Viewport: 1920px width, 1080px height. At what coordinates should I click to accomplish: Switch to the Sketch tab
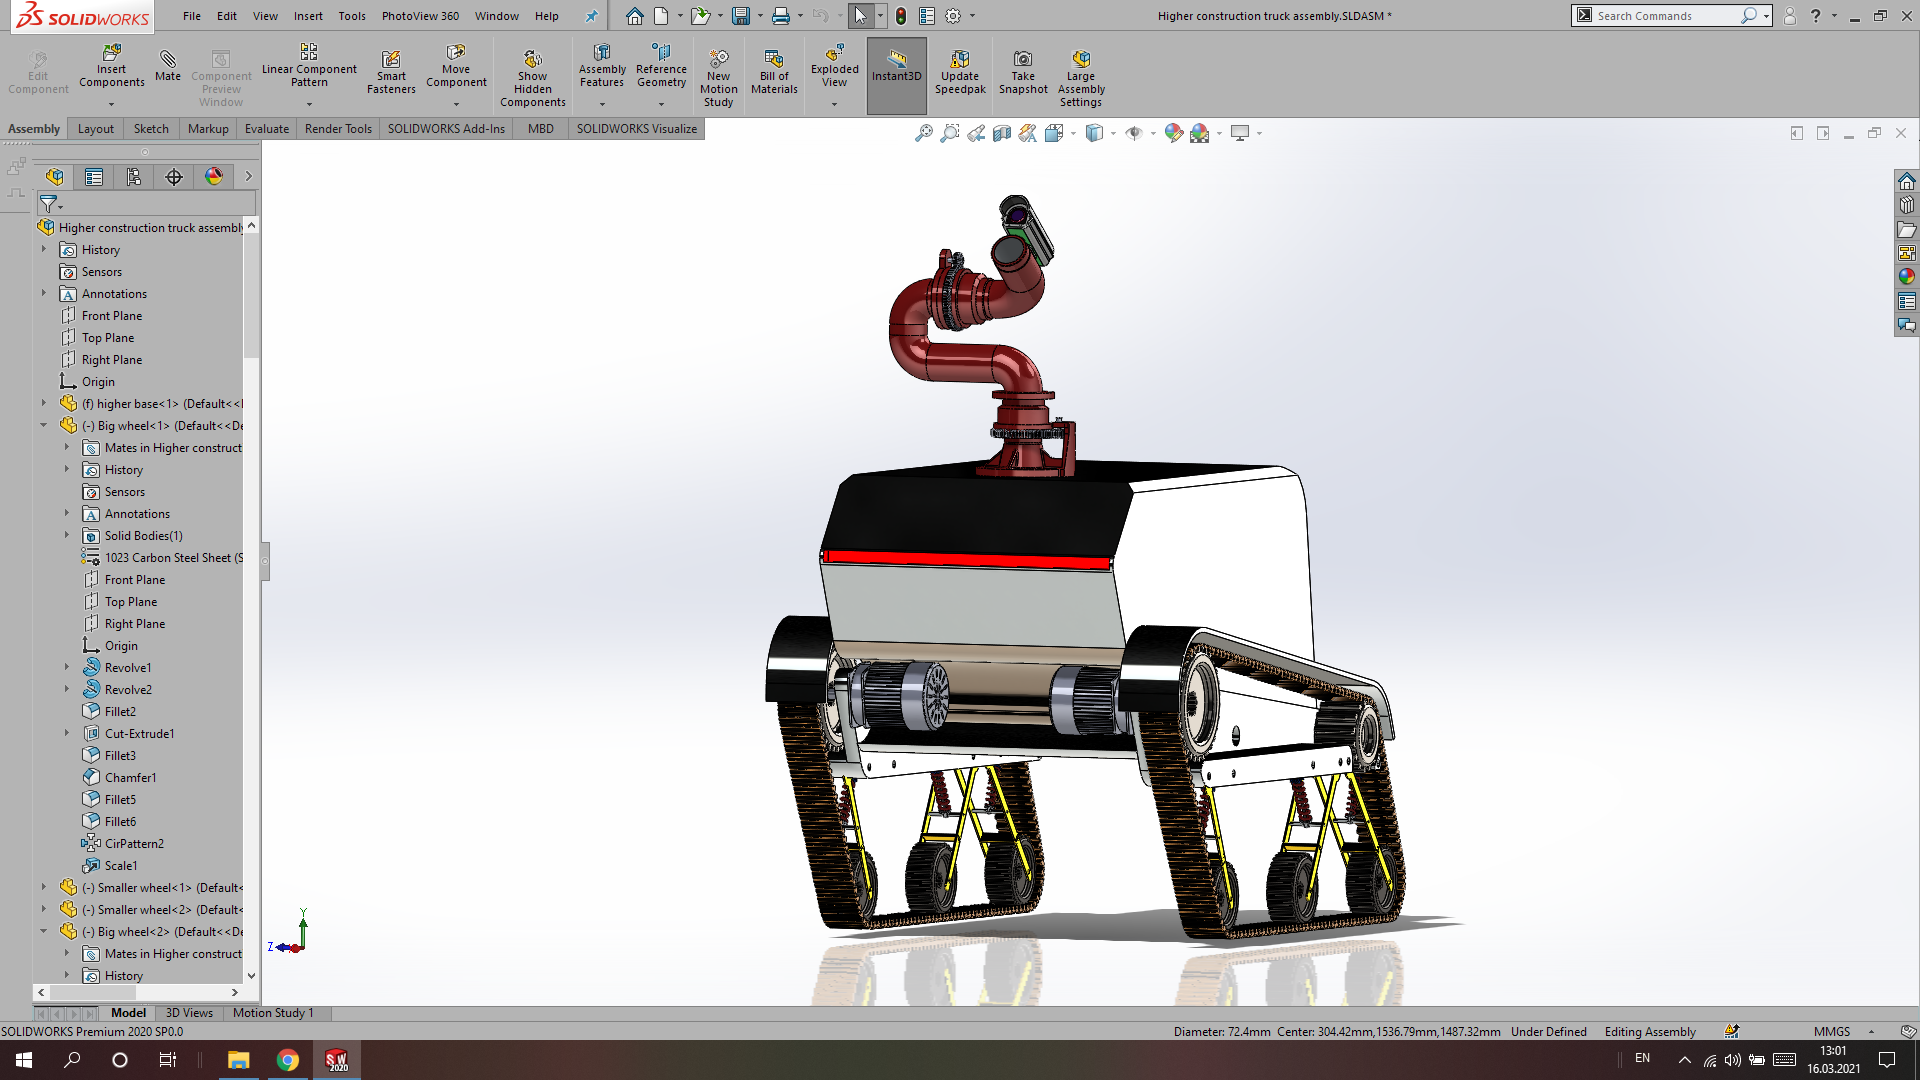[151, 129]
